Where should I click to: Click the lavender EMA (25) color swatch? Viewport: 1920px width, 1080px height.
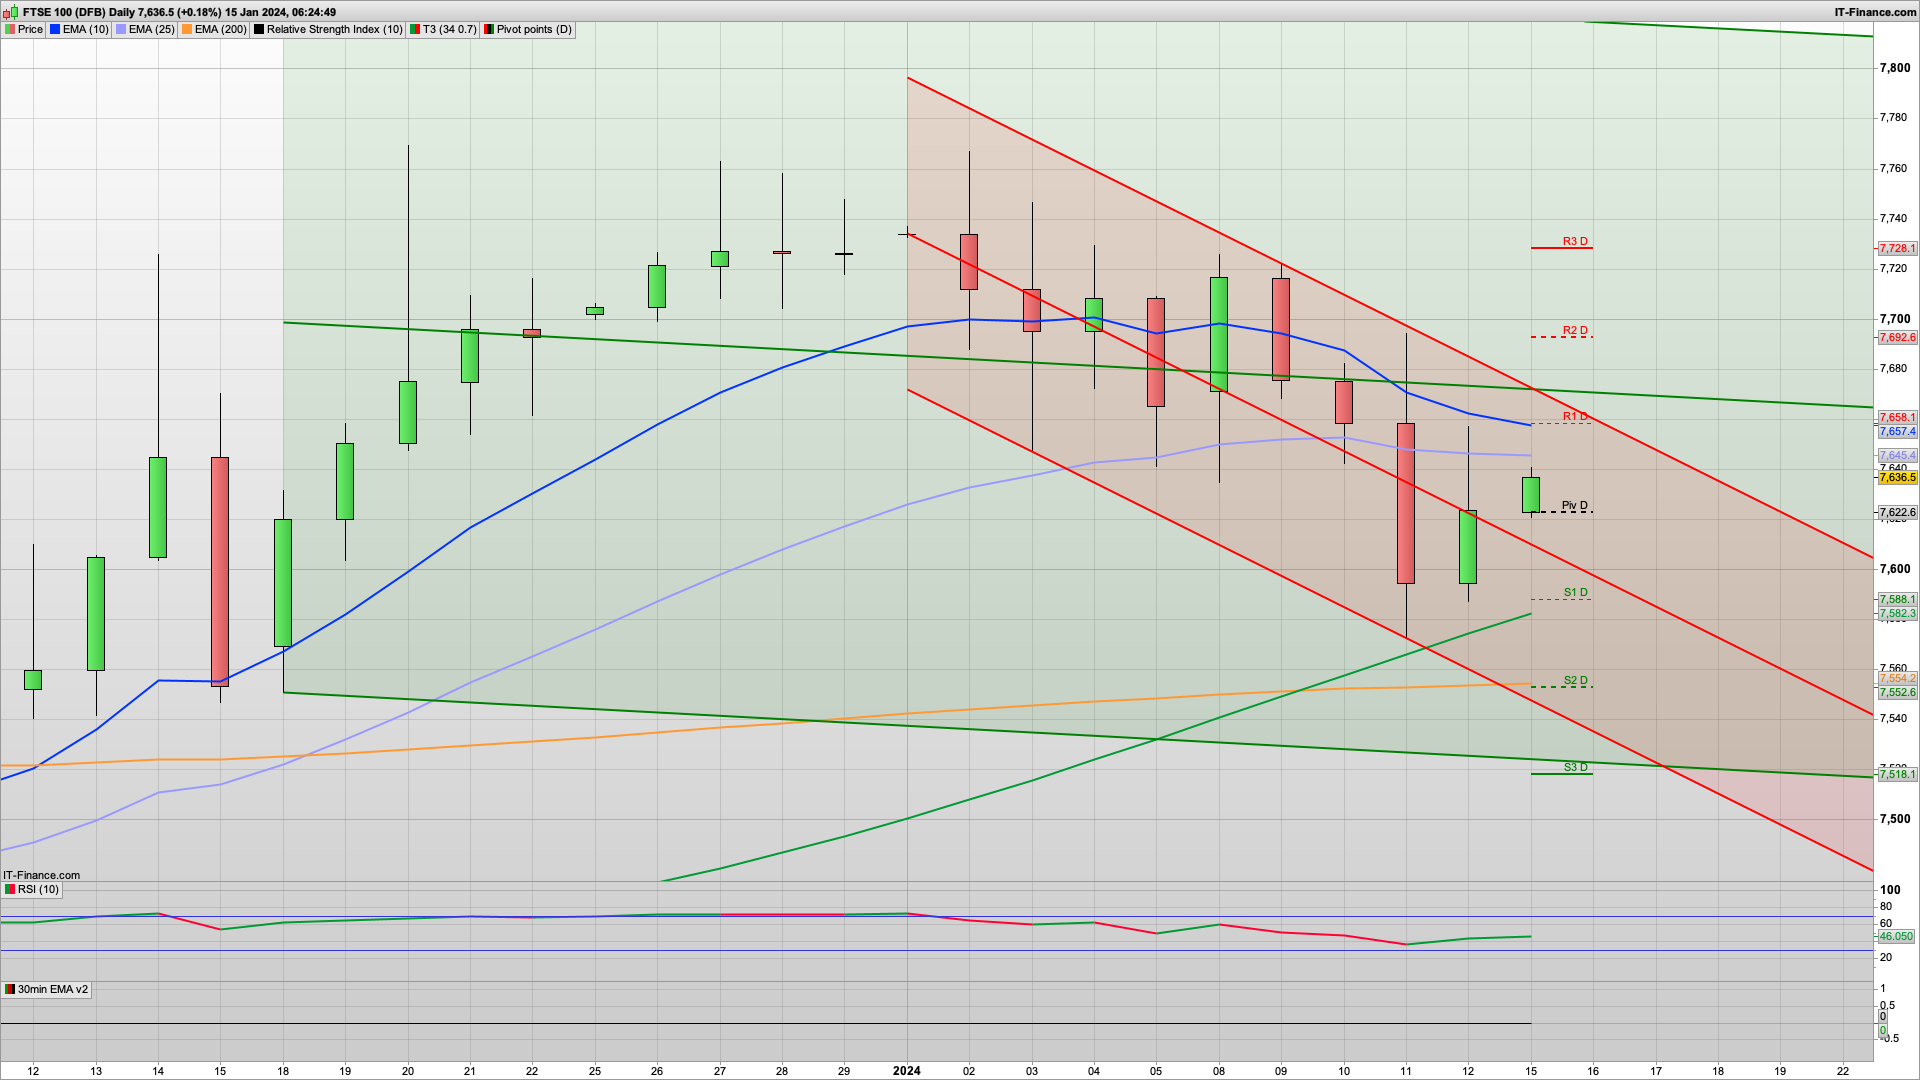click(x=121, y=29)
